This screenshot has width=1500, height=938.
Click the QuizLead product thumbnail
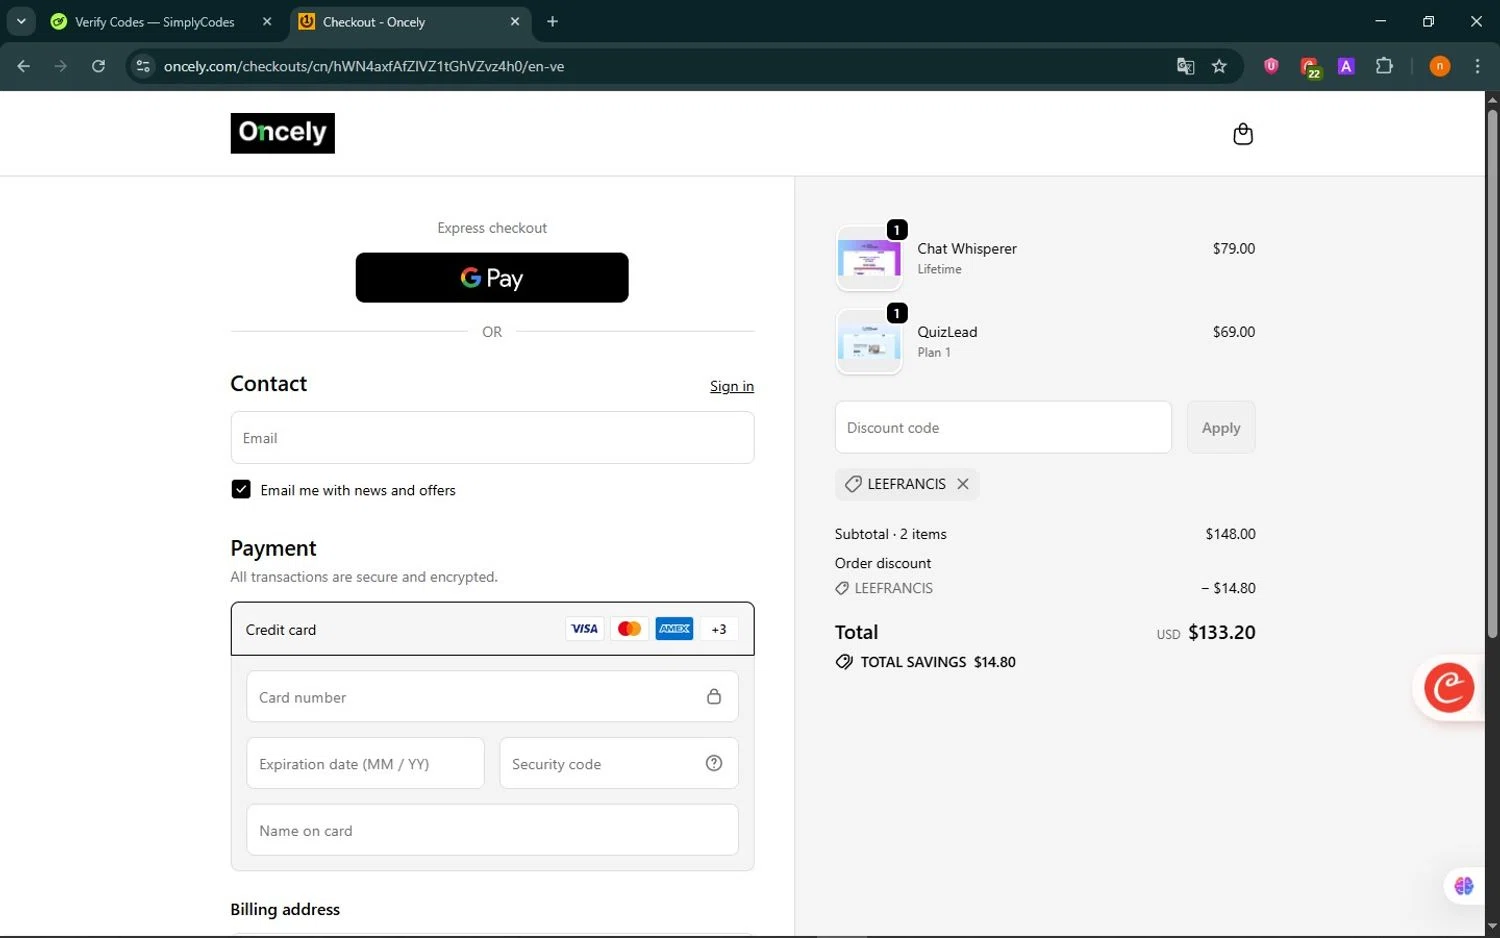[x=869, y=342]
